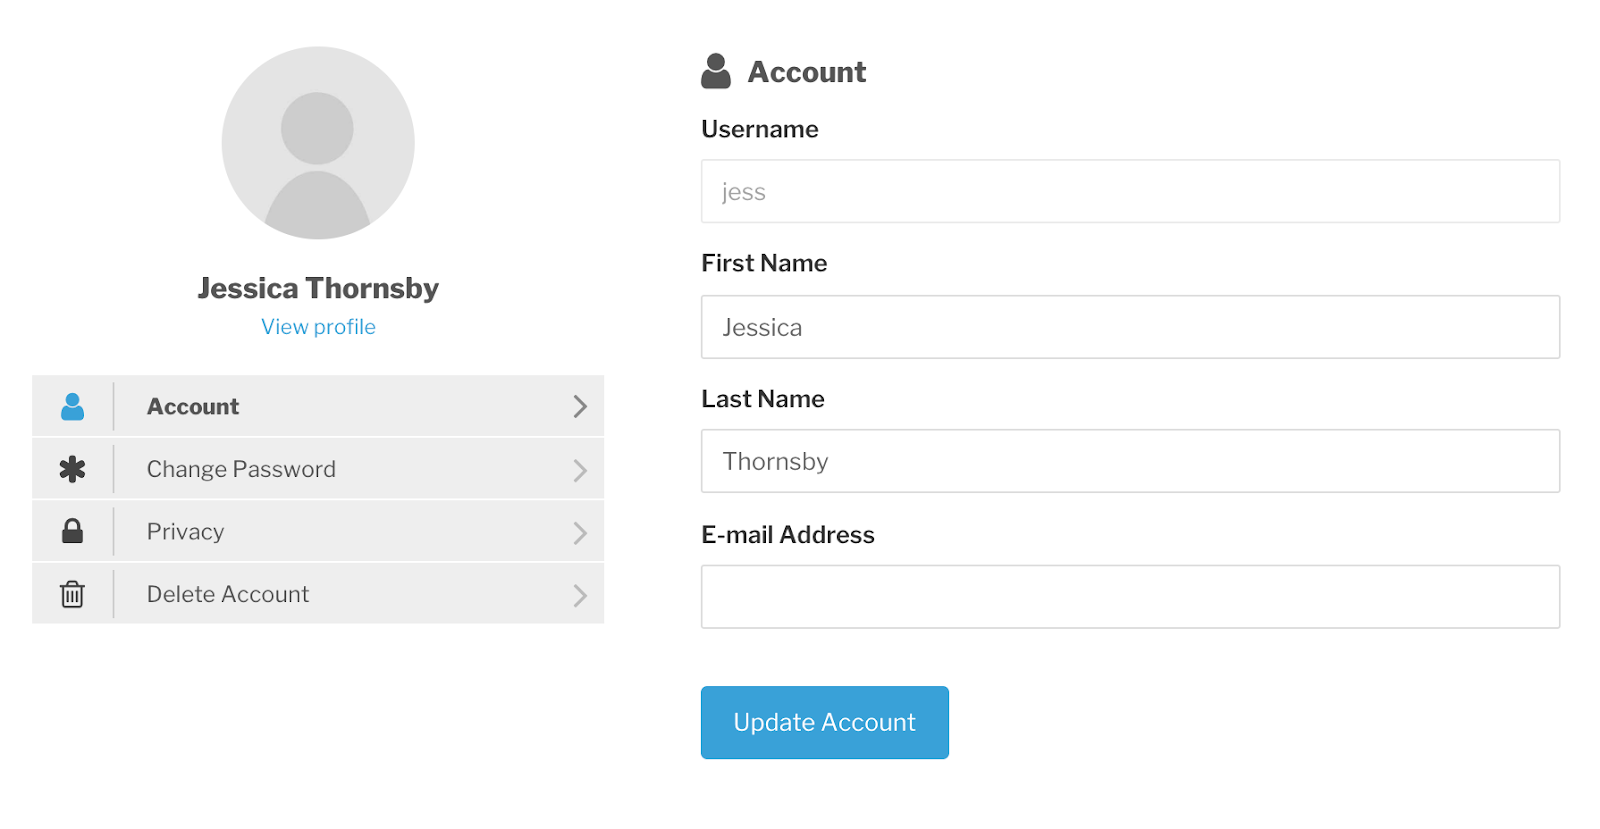Focus the First Name field with Jessica
The image size is (1600, 829).
click(x=1130, y=327)
